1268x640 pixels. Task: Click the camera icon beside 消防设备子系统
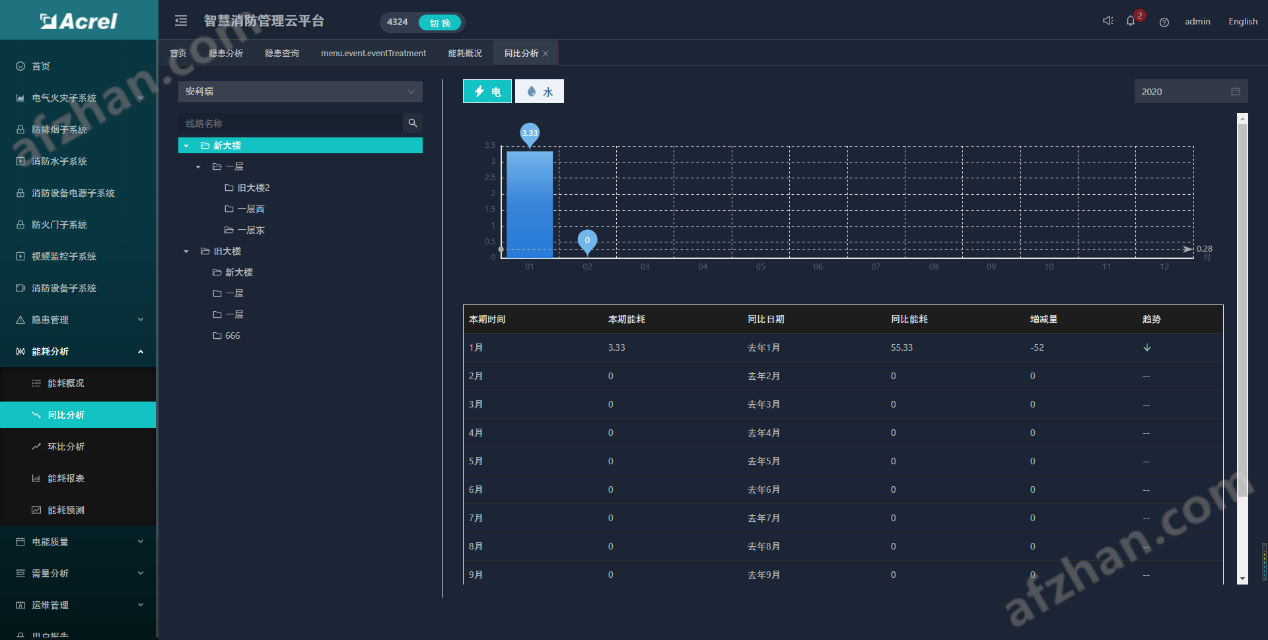coord(20,288)
